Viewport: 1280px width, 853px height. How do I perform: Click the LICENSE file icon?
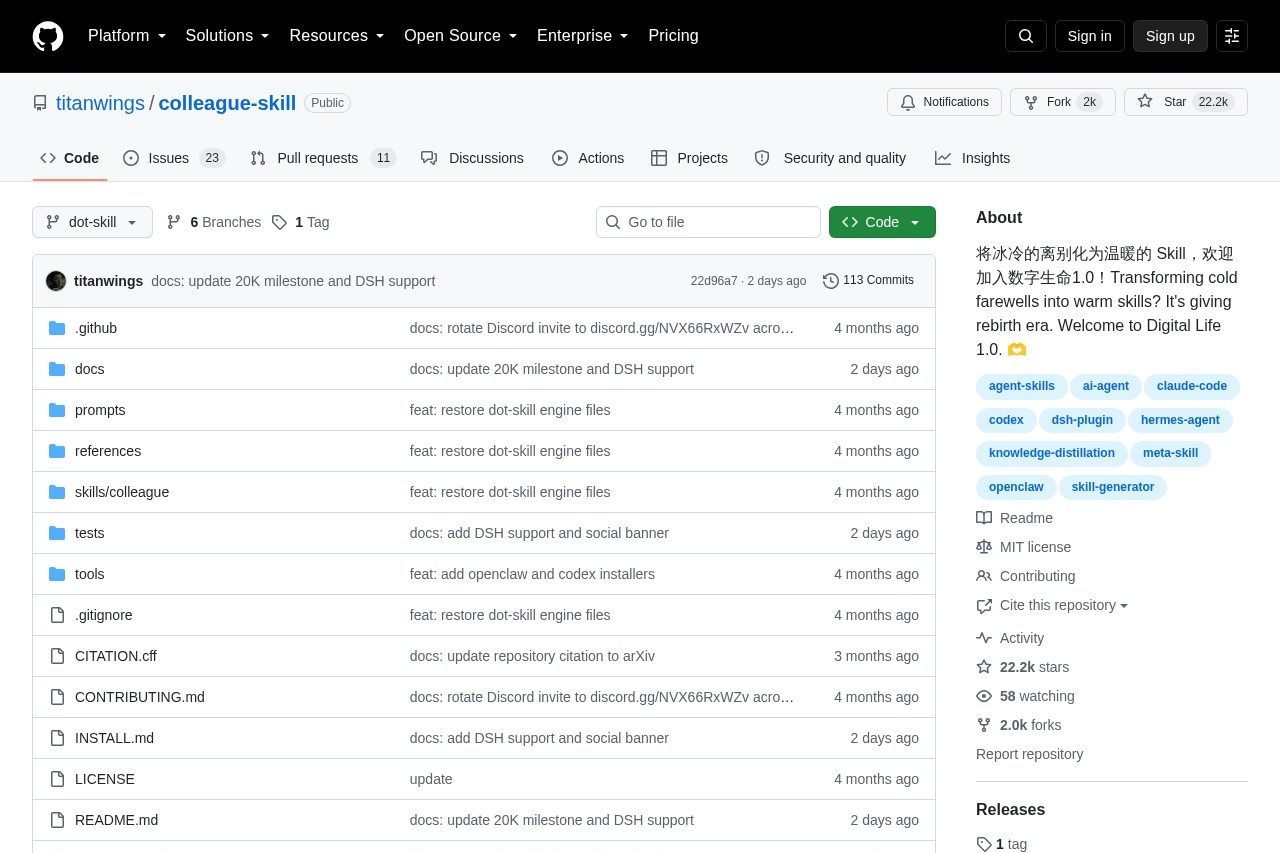pyautogui.click(x=57, y=779)
